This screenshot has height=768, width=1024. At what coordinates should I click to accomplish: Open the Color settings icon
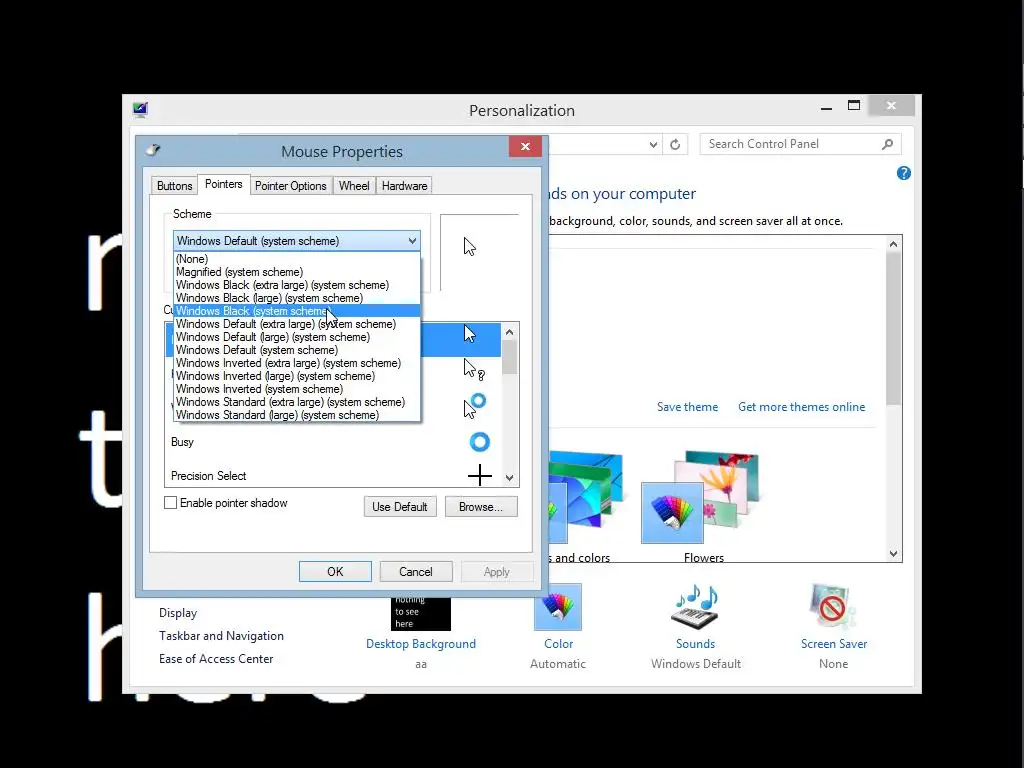[x=558, y=607]
